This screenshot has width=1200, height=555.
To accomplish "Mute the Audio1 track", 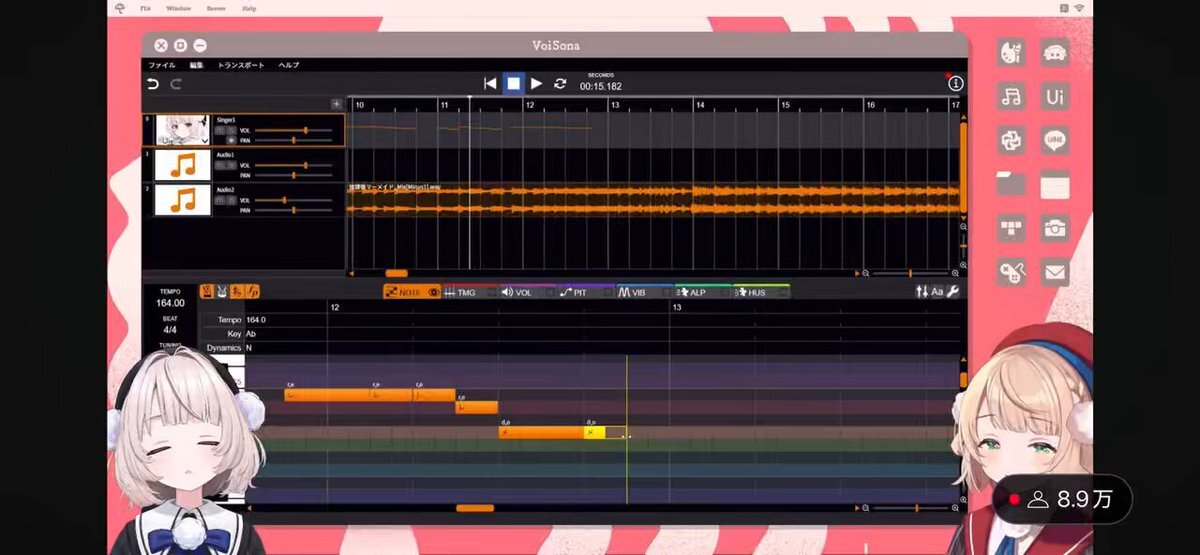I will [x=220, y=165].
